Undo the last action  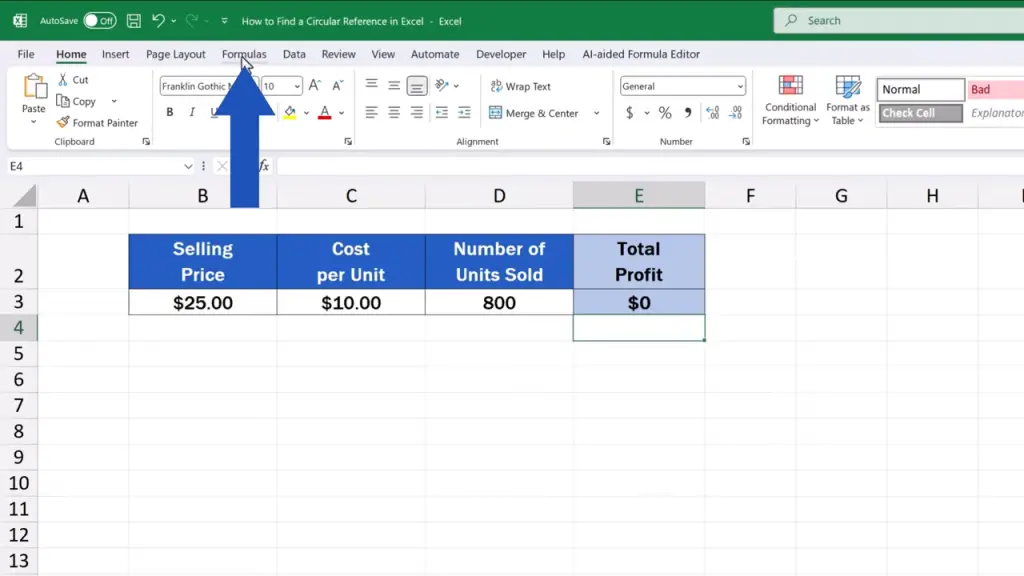[158, 20]
